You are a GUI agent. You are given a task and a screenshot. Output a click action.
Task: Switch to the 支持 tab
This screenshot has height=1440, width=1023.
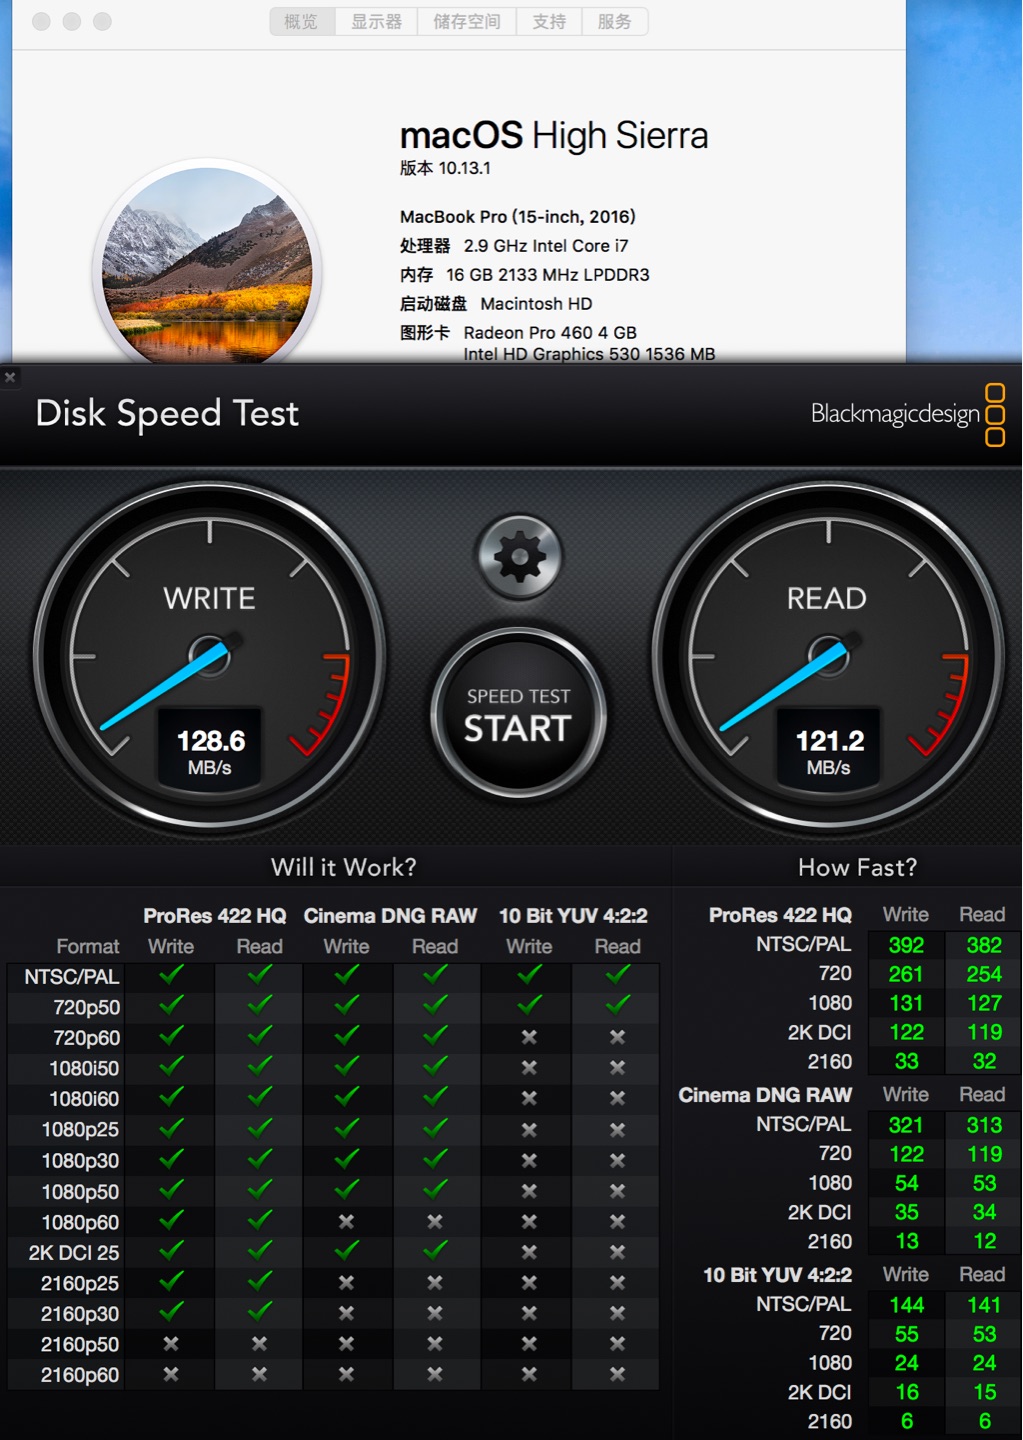click(x=549, y=21)
